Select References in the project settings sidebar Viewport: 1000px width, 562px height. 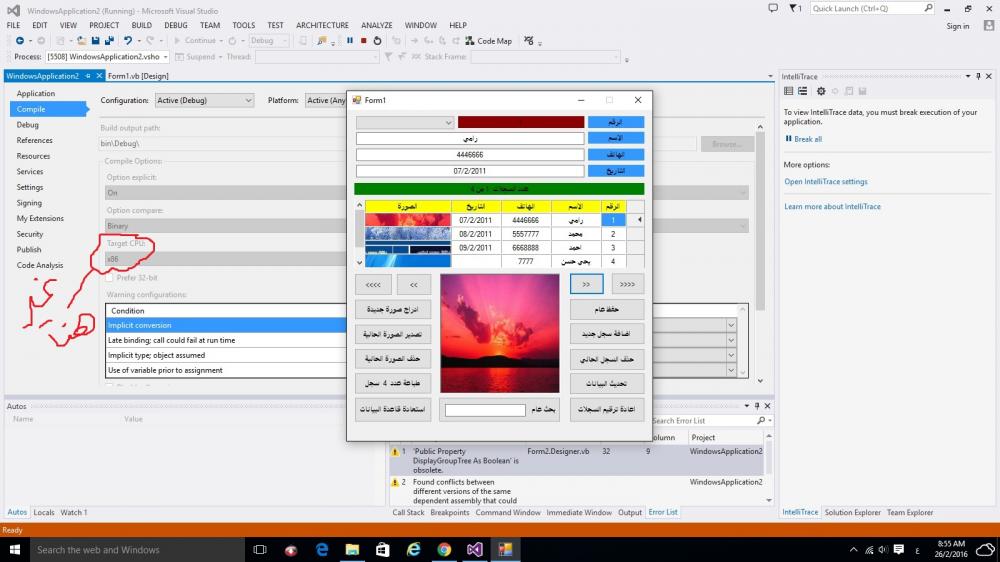pyautogui.click(x=34, y=140)
